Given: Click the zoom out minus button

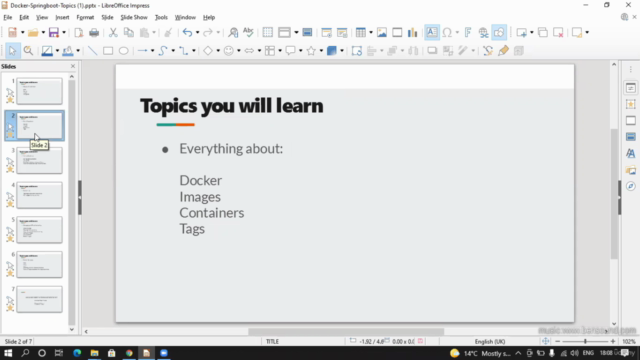Looking at the screenshot, I should point(558,341).
